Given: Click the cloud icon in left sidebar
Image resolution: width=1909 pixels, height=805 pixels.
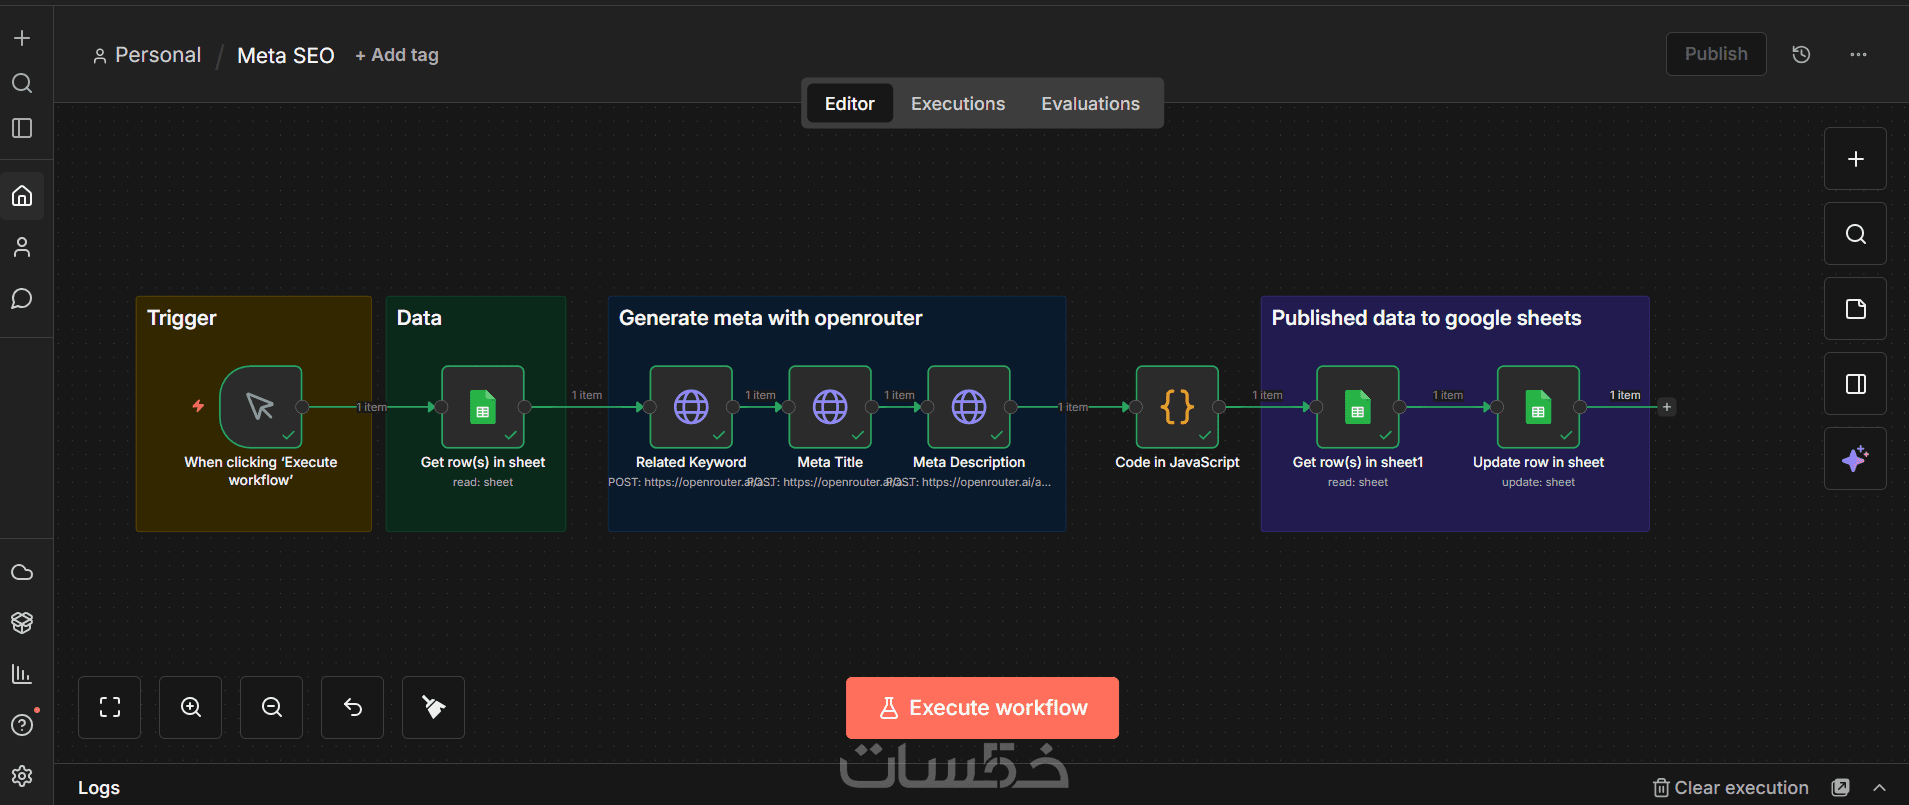Looking at the screenshot, I should pos(22,572).
